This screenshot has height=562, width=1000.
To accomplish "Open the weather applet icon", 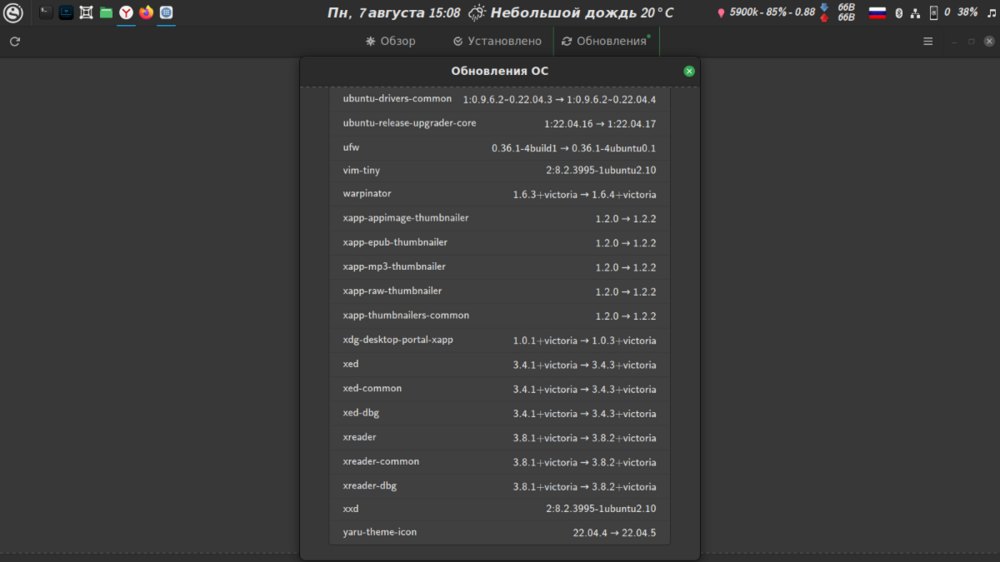I will (476, 13).
